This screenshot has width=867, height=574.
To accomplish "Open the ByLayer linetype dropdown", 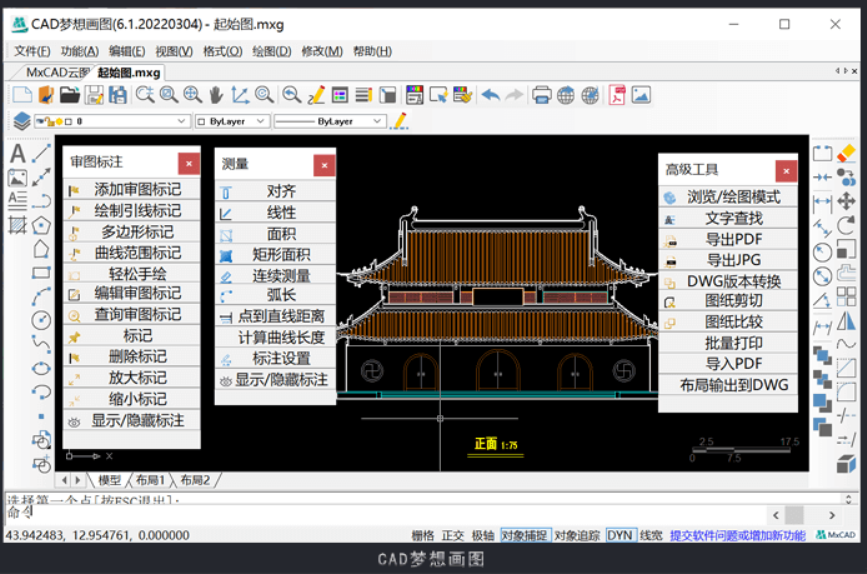I will click(x=328, y=121).
